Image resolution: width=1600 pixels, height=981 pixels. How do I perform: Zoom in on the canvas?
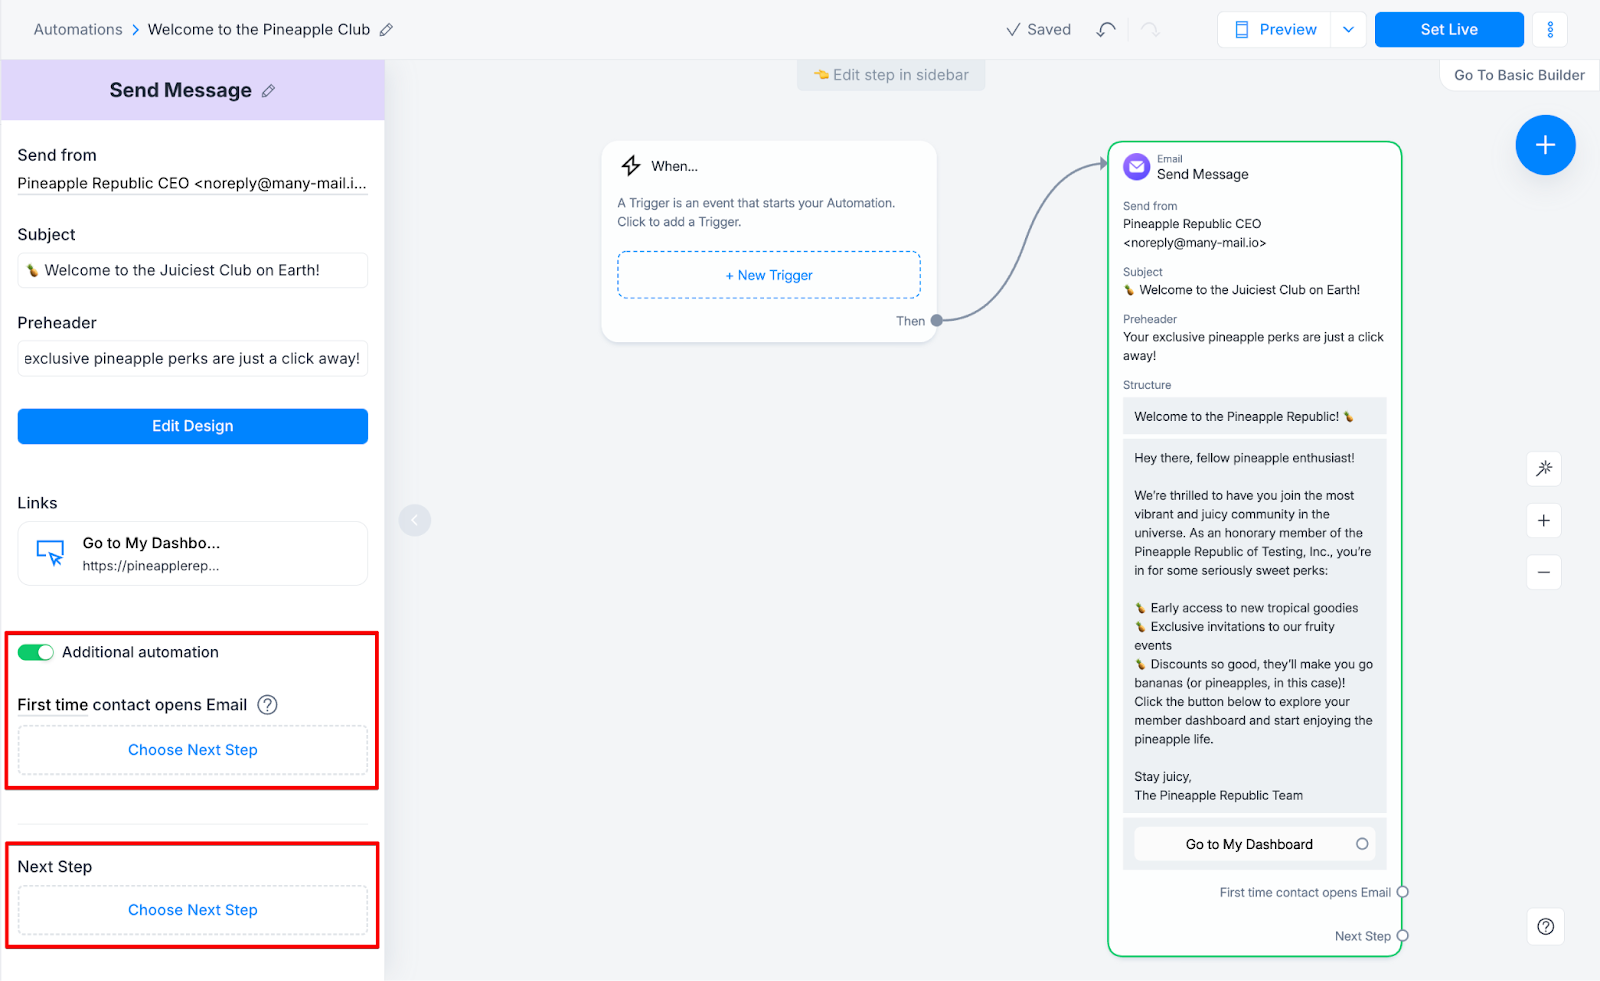pyautogui.click(x=1543, y=520)
